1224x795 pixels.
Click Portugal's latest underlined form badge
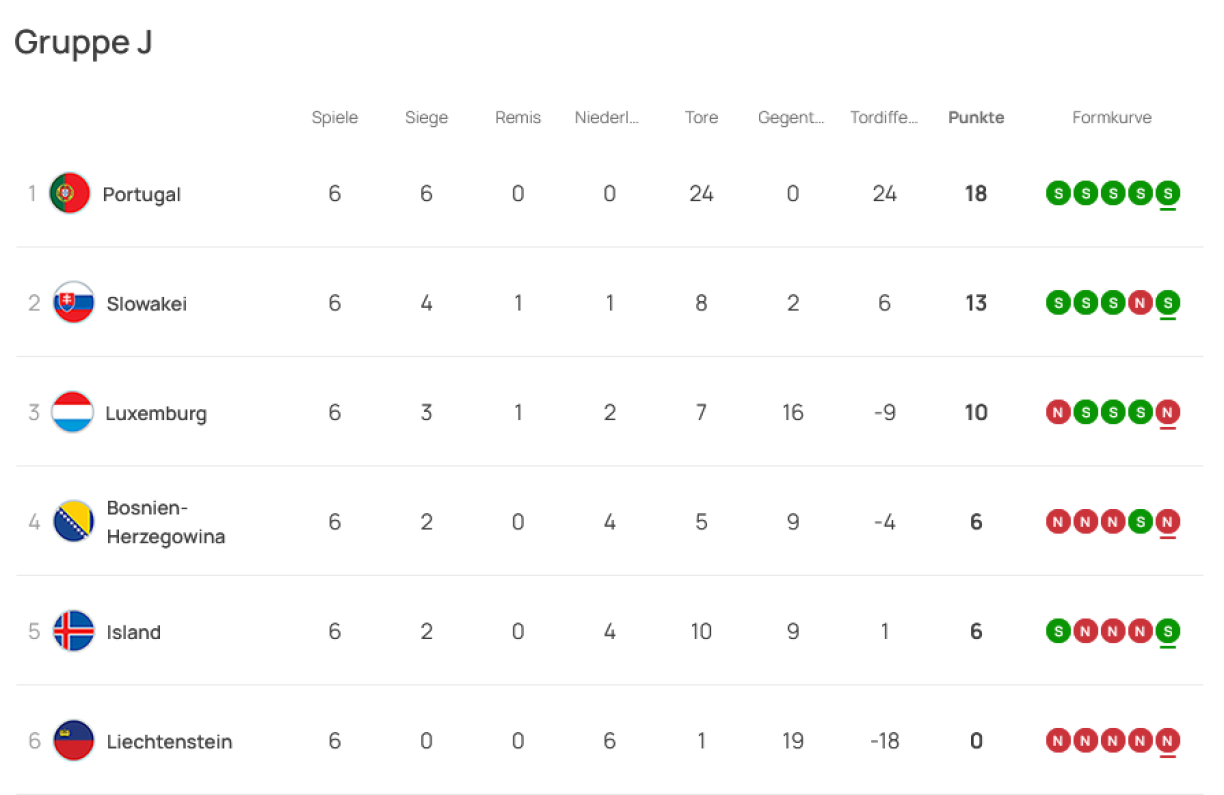click(x=1167, y=193)
